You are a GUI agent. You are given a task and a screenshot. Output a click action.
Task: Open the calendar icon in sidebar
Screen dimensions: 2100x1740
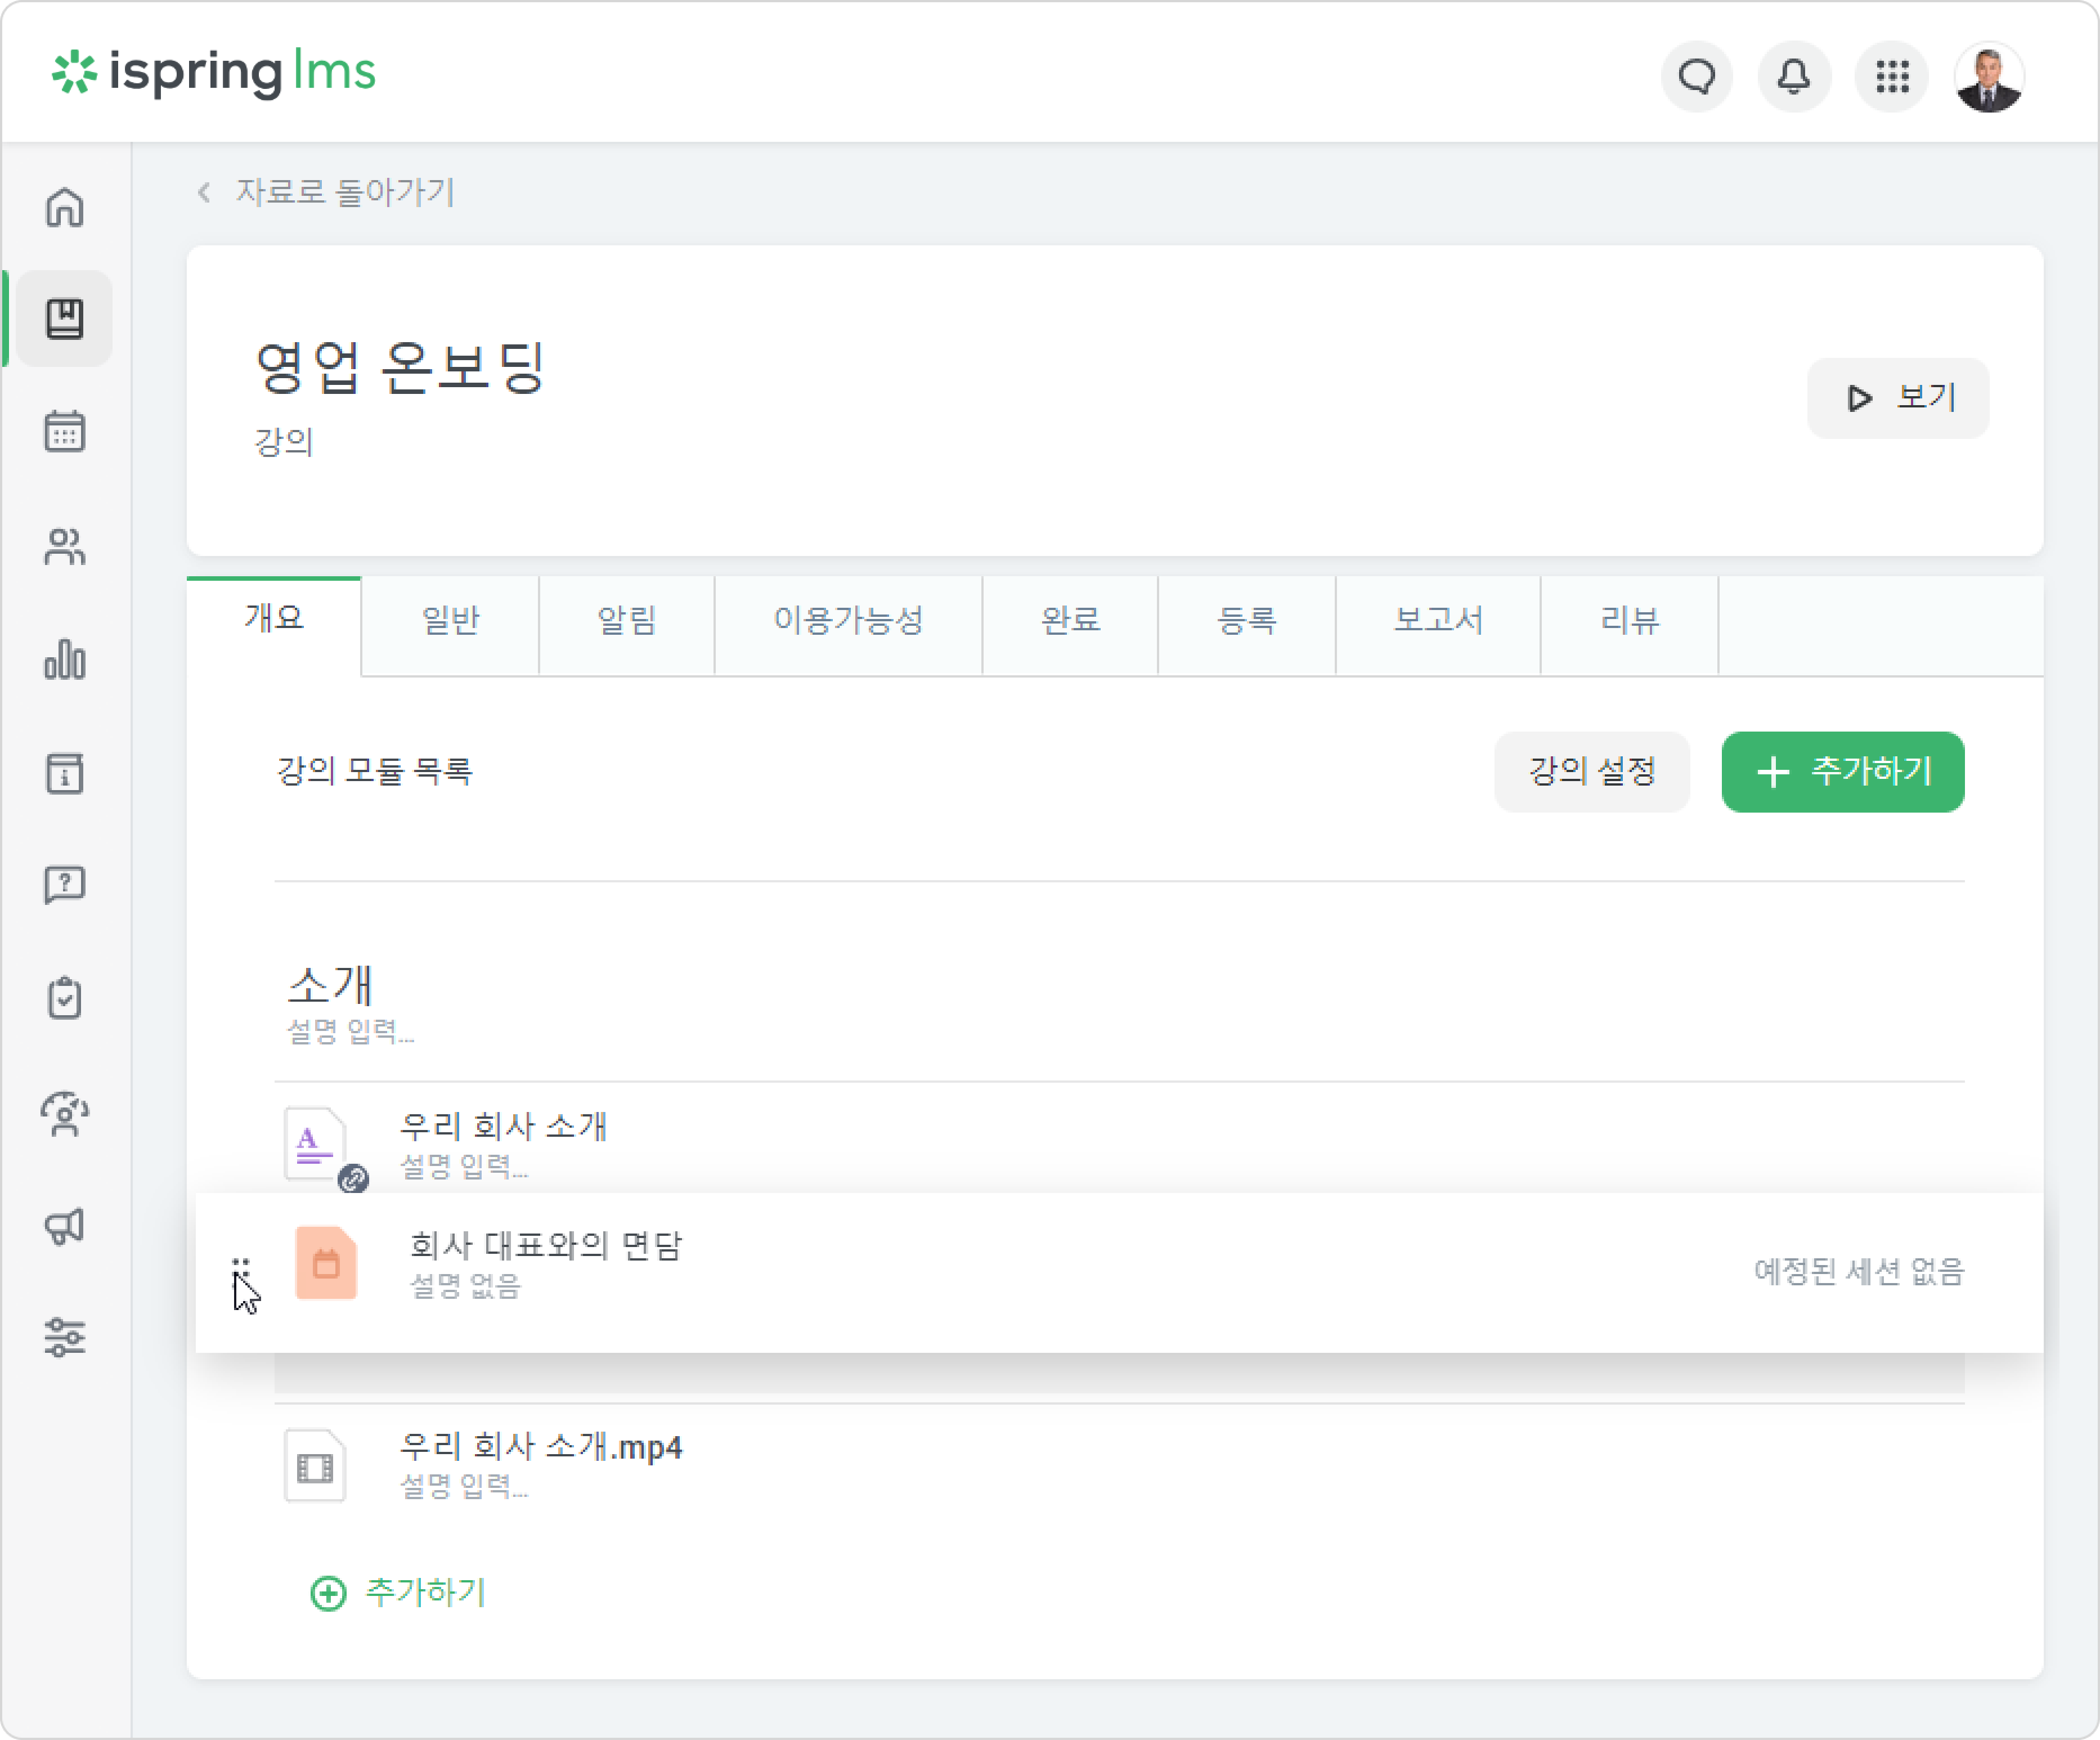click(65, 432)
